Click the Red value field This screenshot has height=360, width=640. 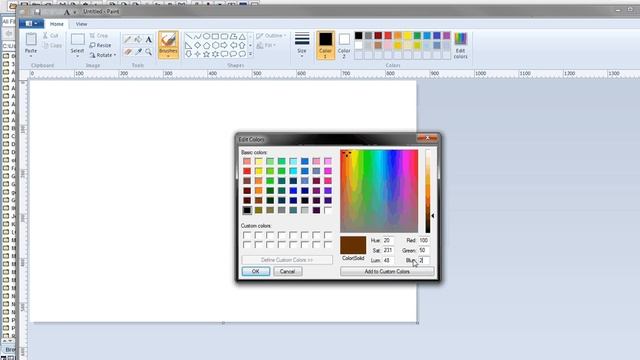(x=424, y=240)
